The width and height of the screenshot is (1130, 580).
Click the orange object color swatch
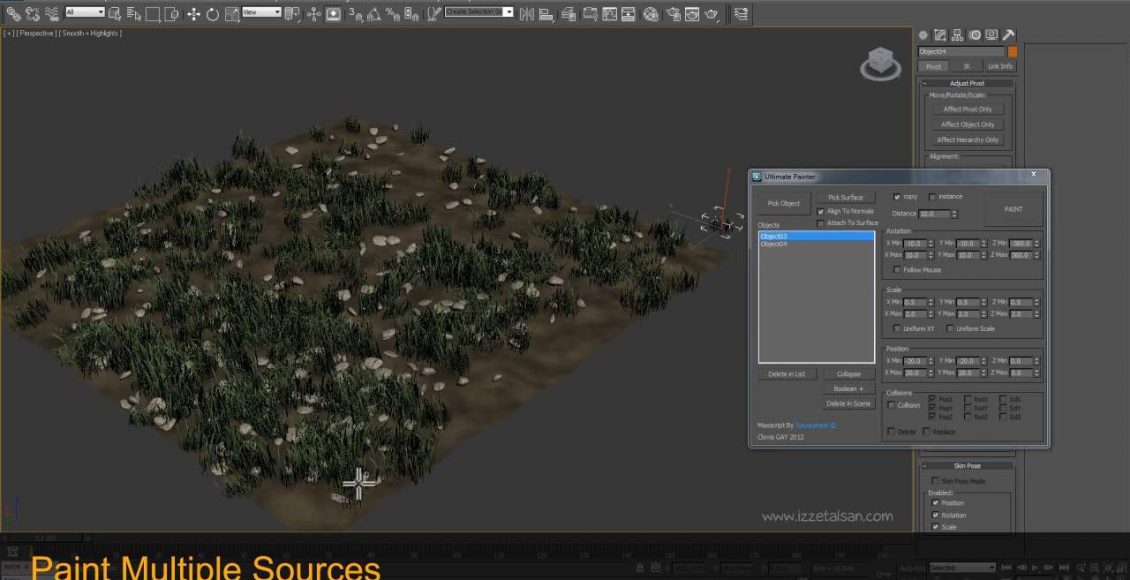[1012, 51]
